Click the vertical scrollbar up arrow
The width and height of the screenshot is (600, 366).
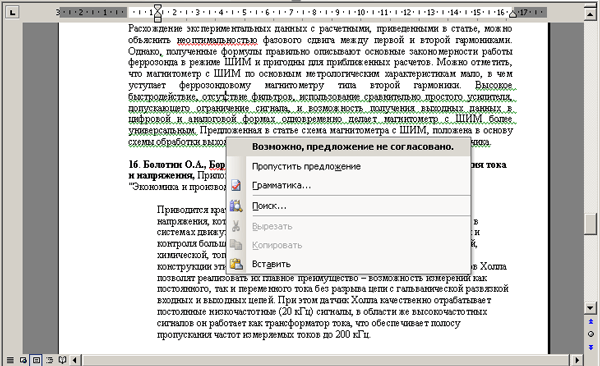pyautogui.click(x=590, y=14)
